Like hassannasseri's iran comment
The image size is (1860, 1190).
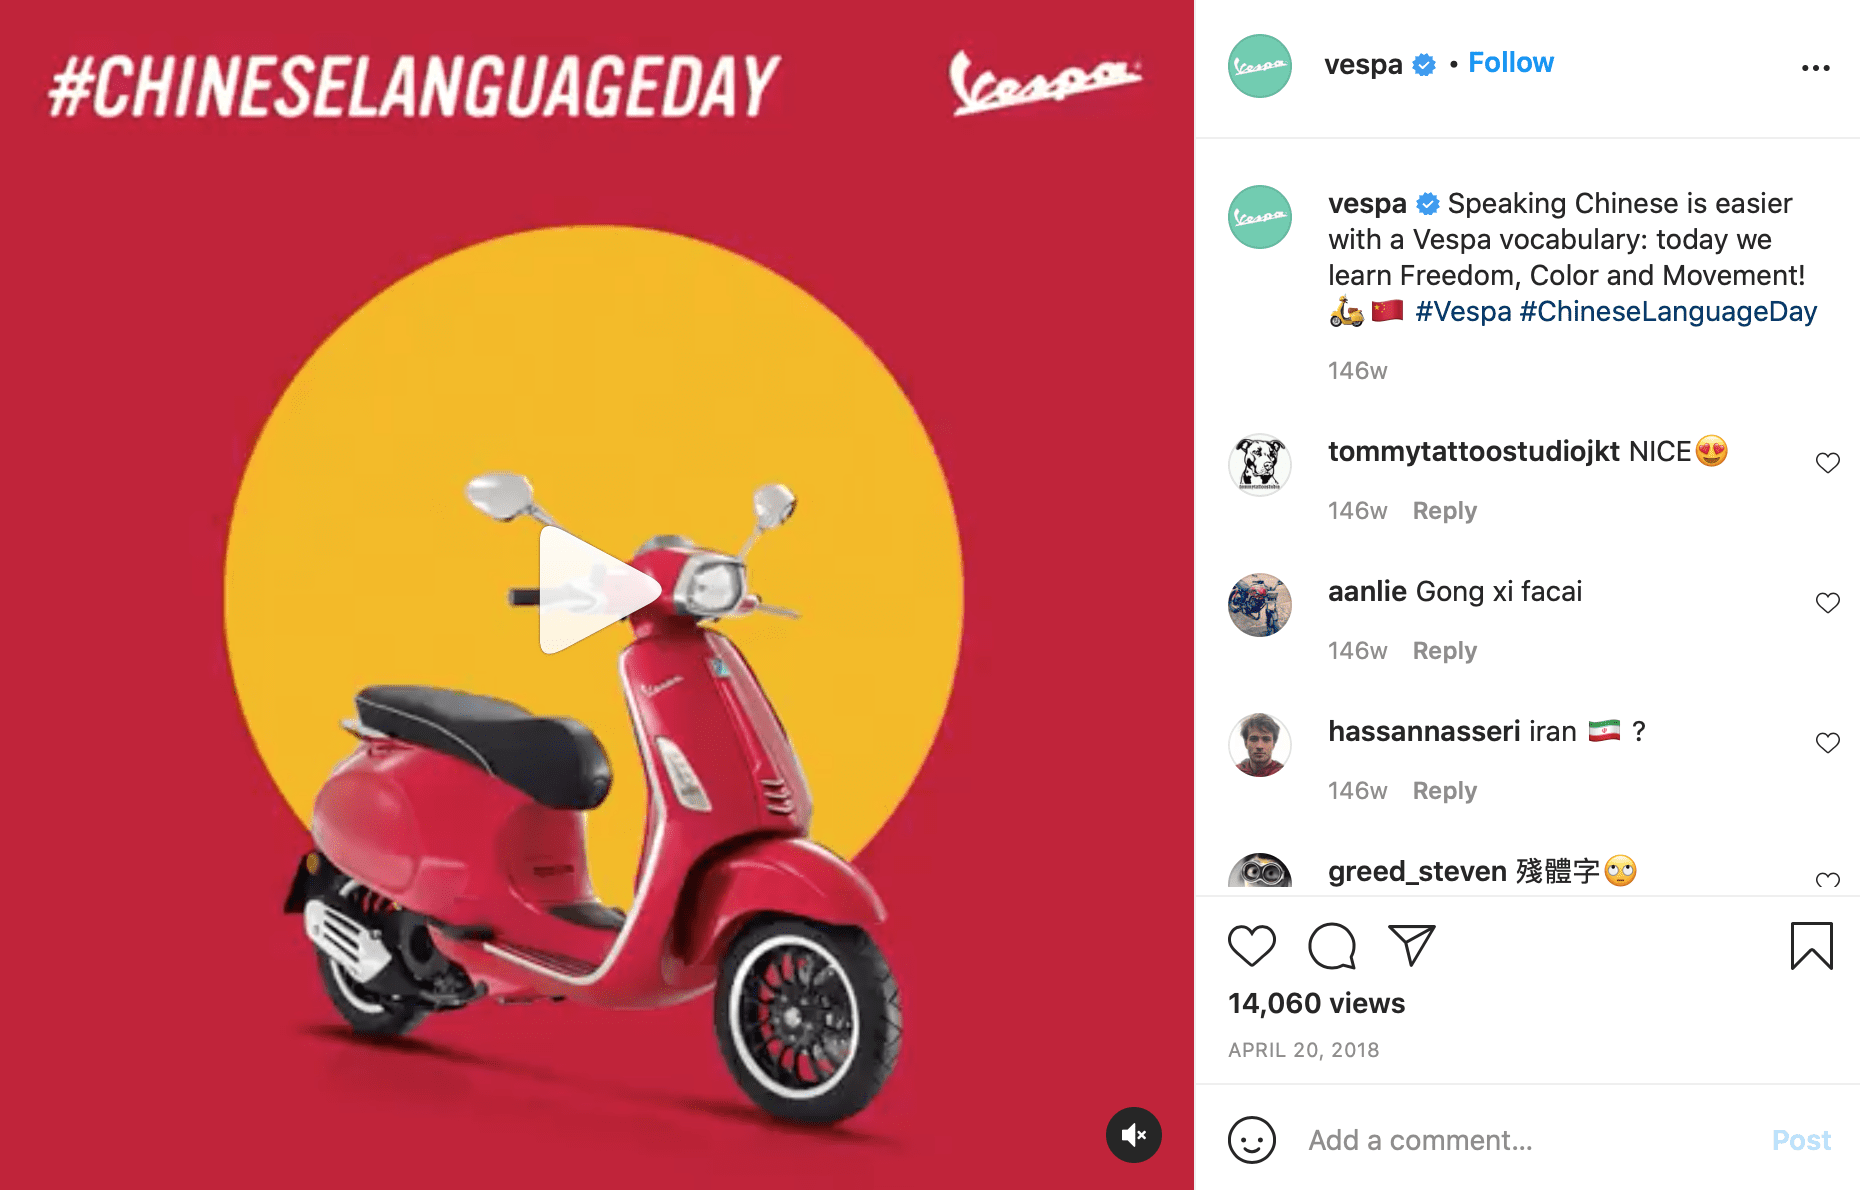(x=1827, y=742)
